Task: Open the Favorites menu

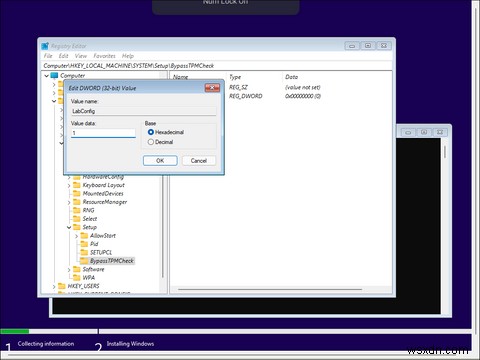Action: 104,56
